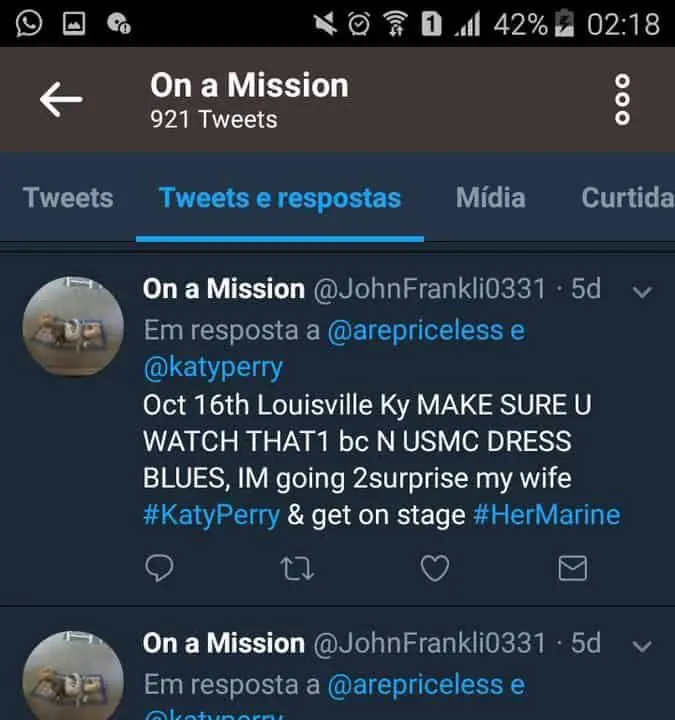Reply to the Louisville Ky tweet
The width and height of the screenshot is (675, 720).
(159, 569)
